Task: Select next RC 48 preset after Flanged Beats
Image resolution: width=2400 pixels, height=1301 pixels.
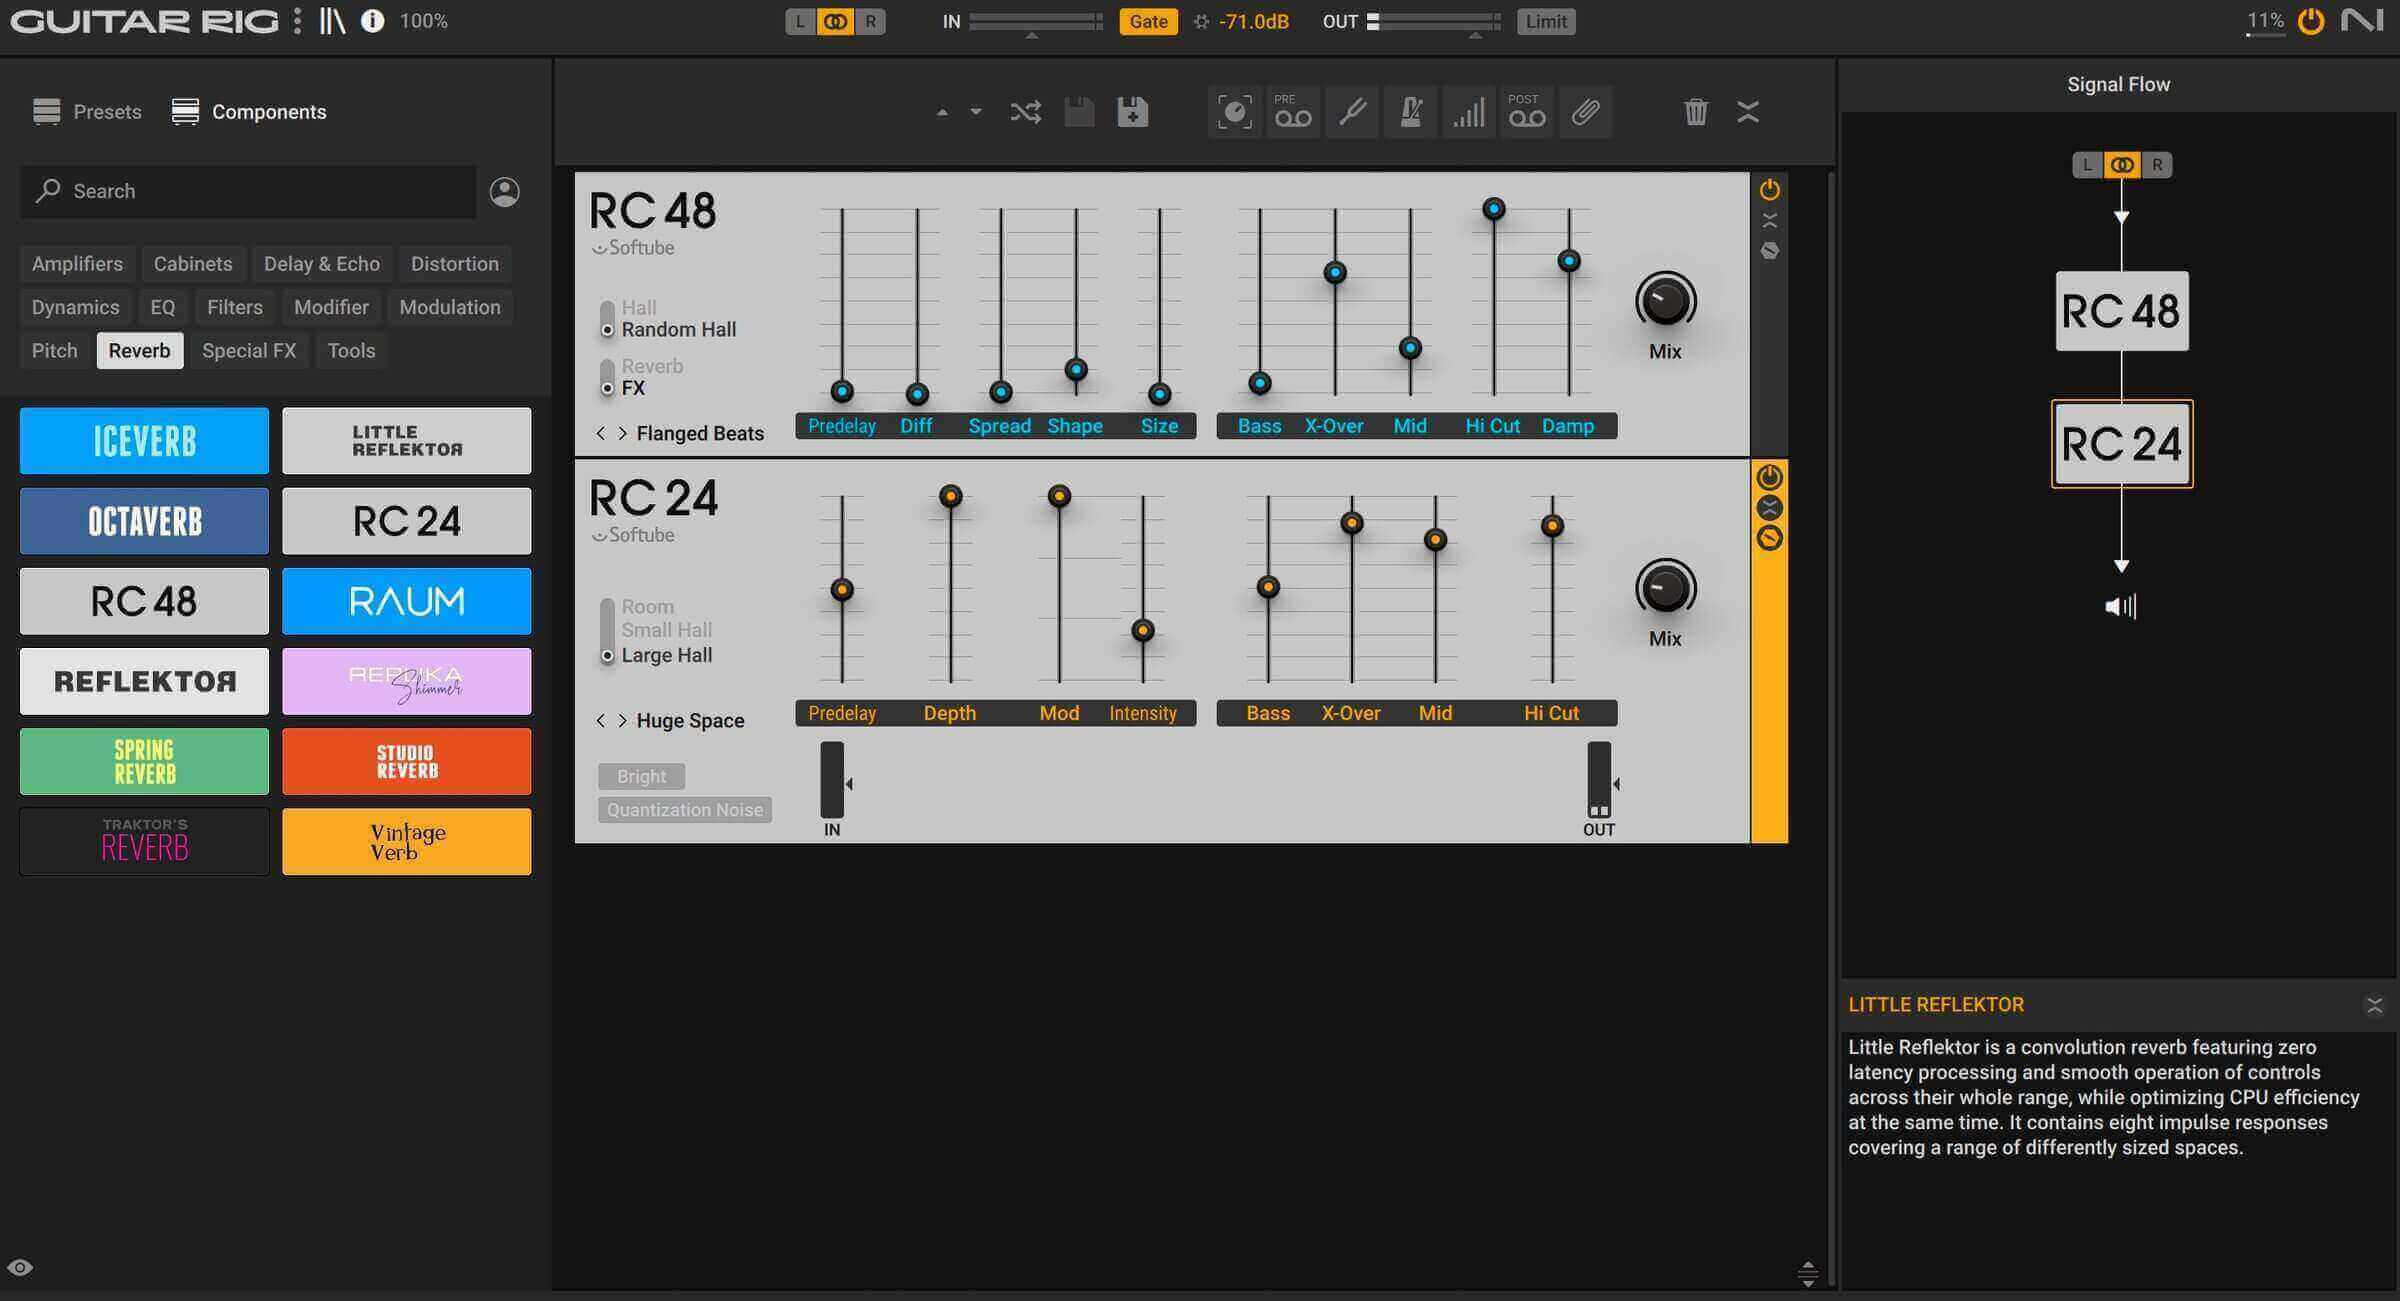Action: tap(622, 433)
